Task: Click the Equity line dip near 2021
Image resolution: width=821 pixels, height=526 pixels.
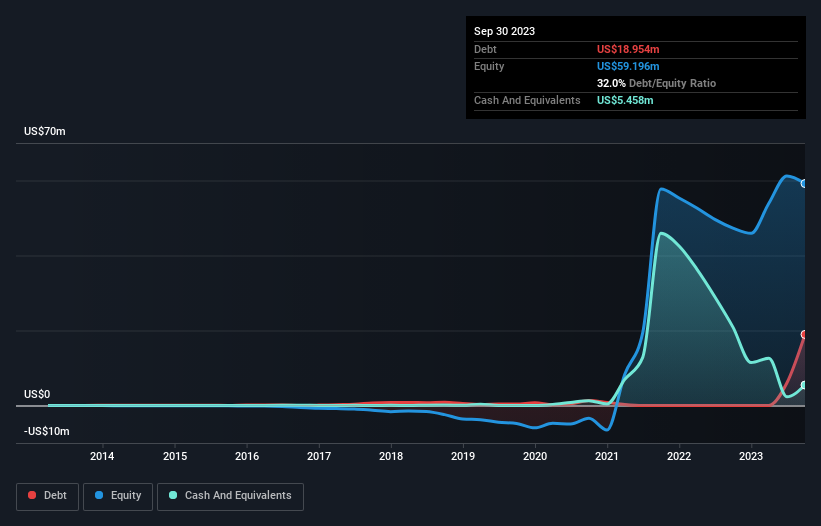Action: tap(607, 430)
